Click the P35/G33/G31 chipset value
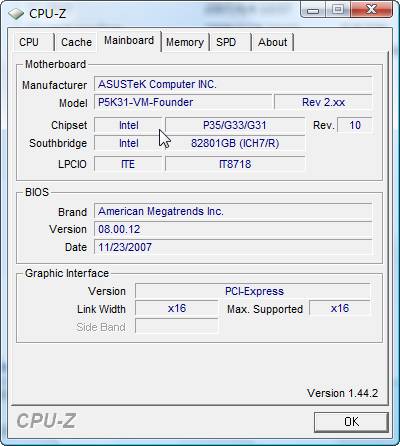This screenshot has height=446, width=400. pos(235,125)
